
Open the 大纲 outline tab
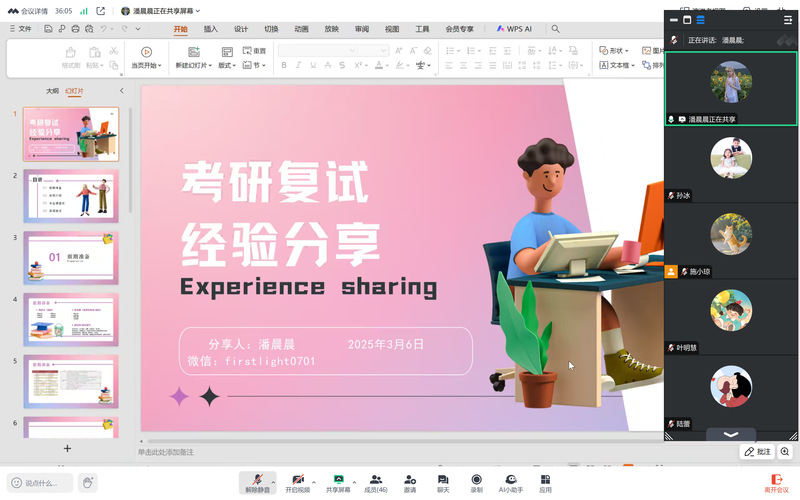click(x=52, y=91)
